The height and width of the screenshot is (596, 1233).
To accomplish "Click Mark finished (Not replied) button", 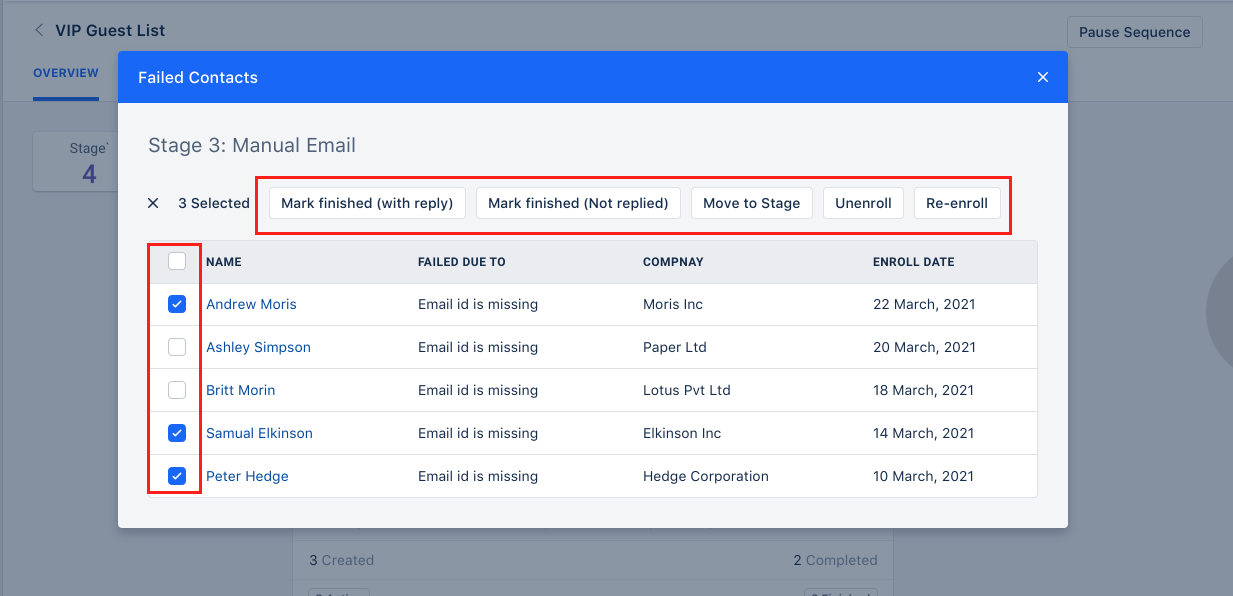I will (578, 203).
